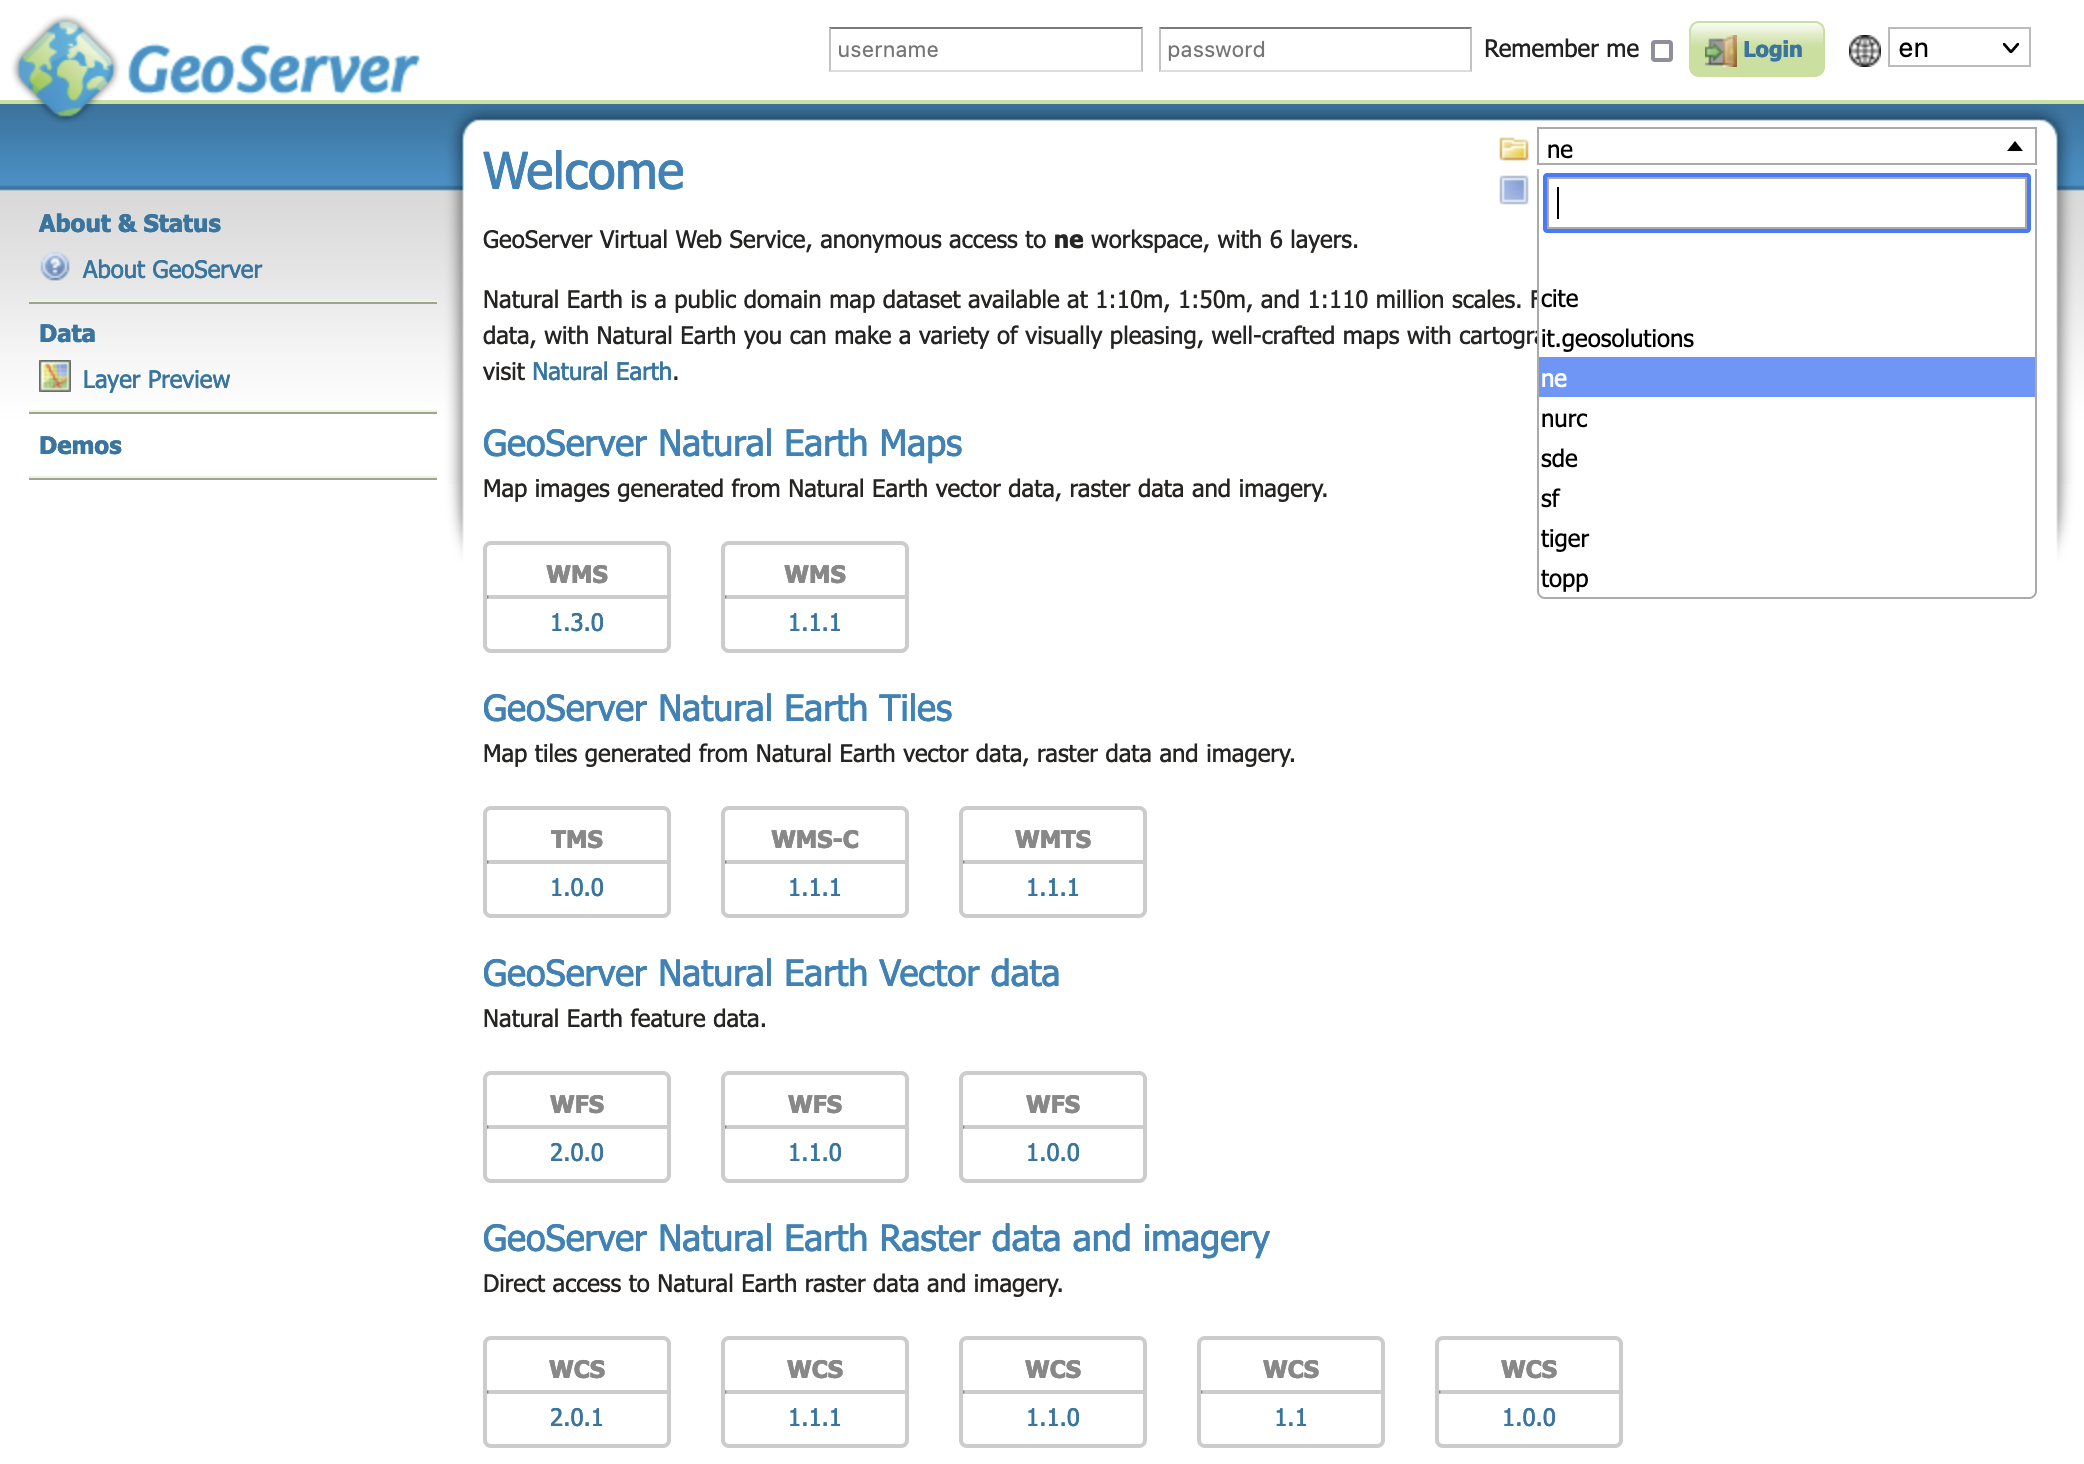Click the Layer Preview map icon
This screenshot has height=1464, width=2084.
pos(55,377)
